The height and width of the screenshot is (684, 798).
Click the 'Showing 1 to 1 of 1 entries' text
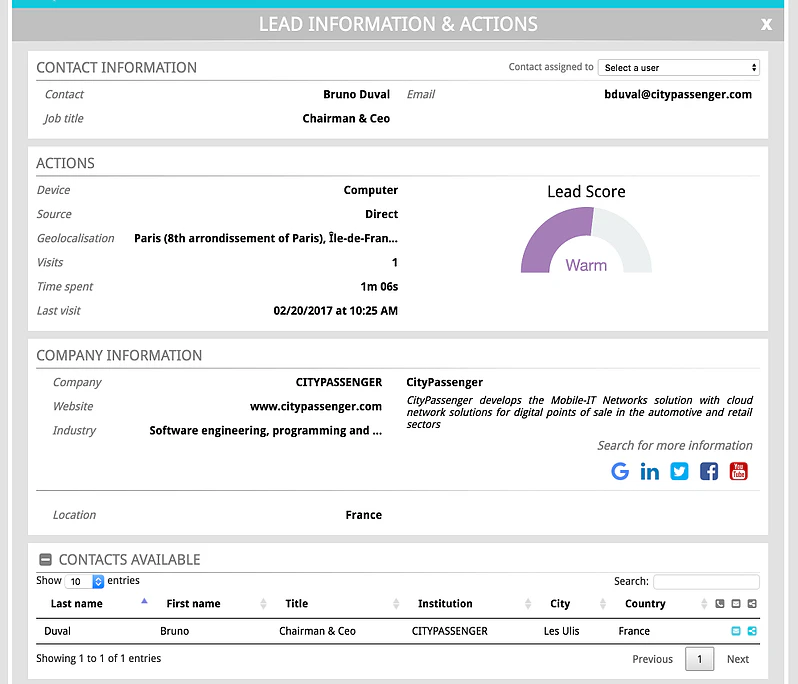click(x=99, y=659)
